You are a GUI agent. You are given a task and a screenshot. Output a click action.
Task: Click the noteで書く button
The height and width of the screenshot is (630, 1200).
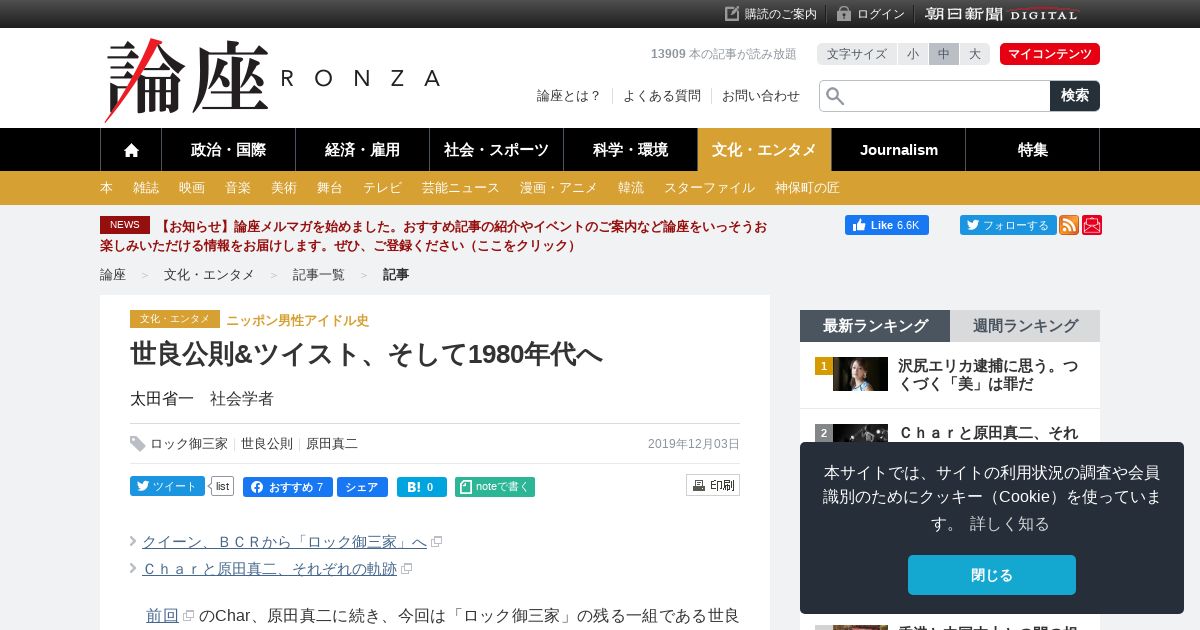pyautogui.click(x=495, y=487)
